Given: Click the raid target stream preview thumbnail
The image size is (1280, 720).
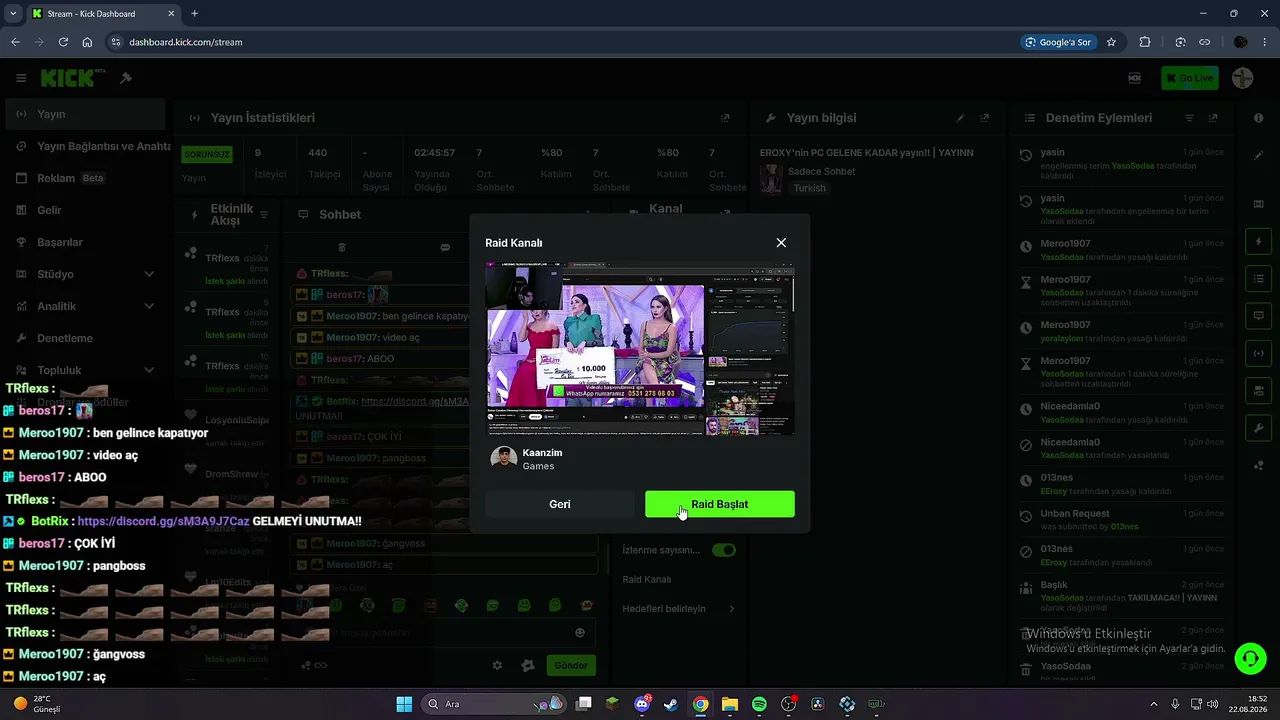Looking at the screenshot, I should (x=640, y=349).
